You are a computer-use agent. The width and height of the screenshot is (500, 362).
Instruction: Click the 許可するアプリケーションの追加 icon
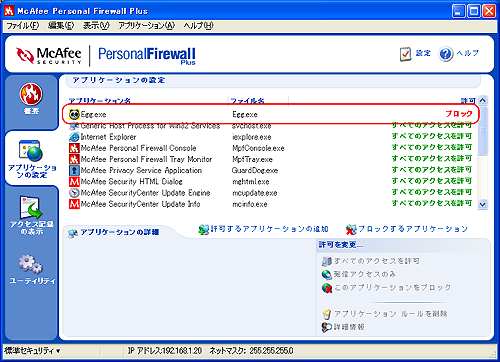pyautogui.click(x=204, y=229)
